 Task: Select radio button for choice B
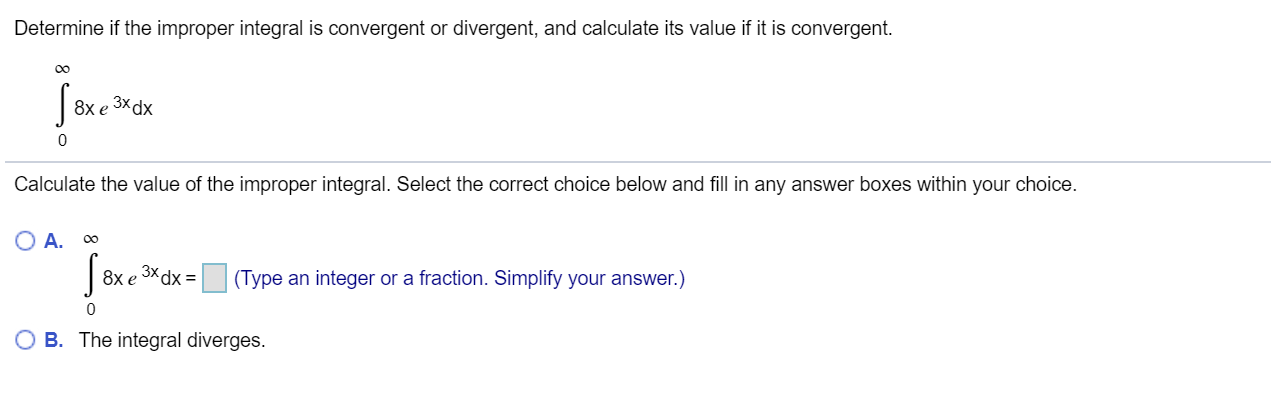click(26, 340)
